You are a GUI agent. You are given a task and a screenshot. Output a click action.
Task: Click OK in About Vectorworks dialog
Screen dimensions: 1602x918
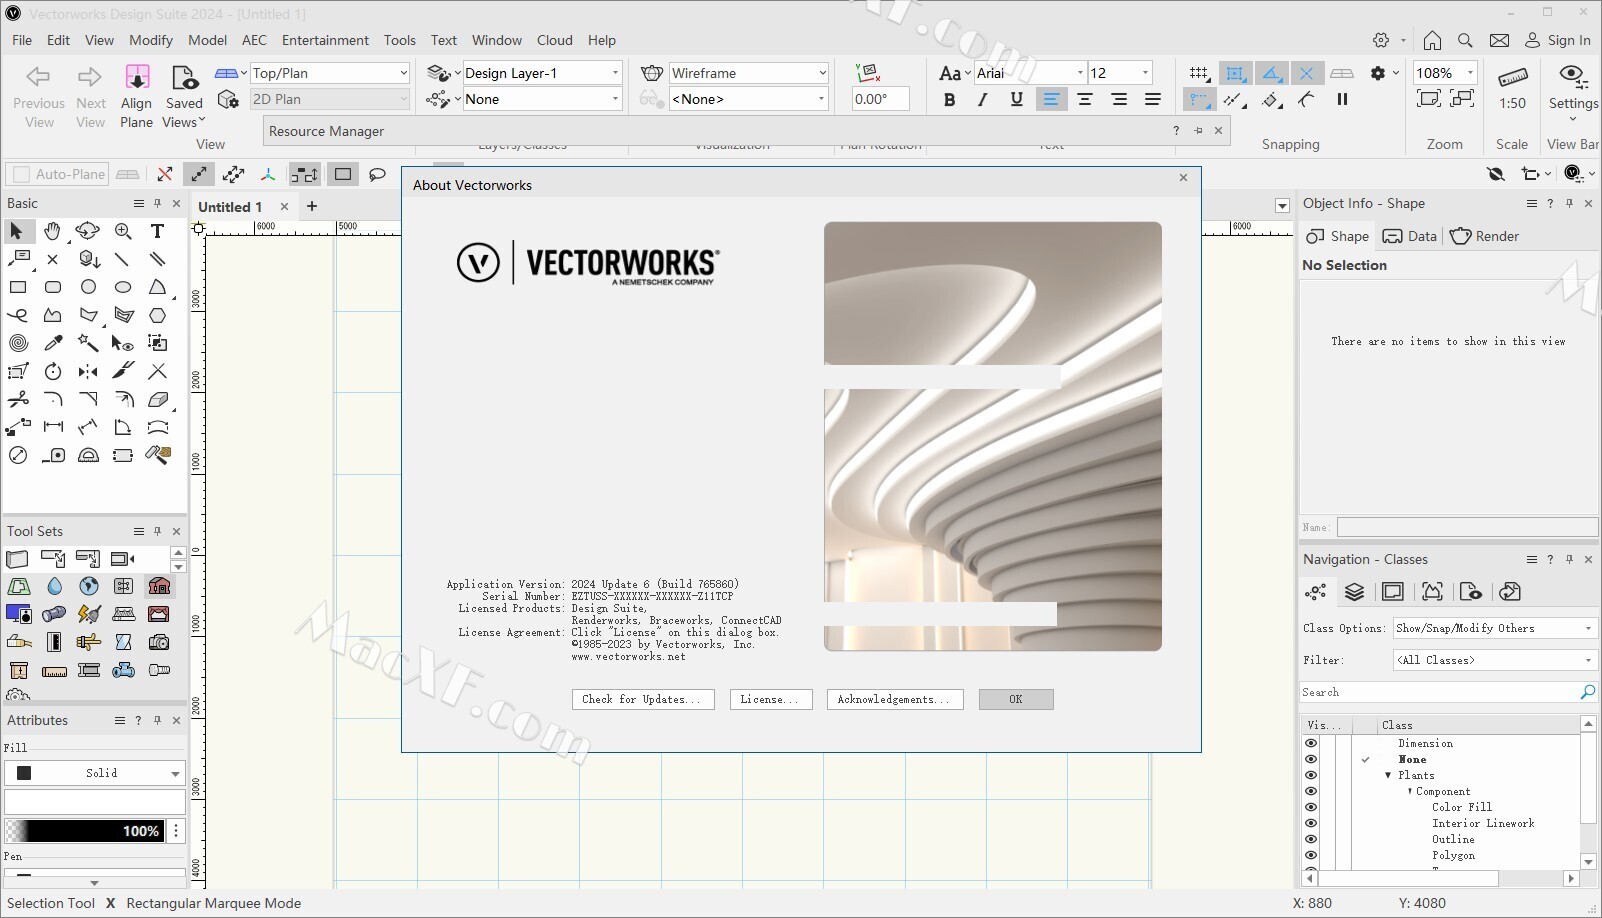1016,699
